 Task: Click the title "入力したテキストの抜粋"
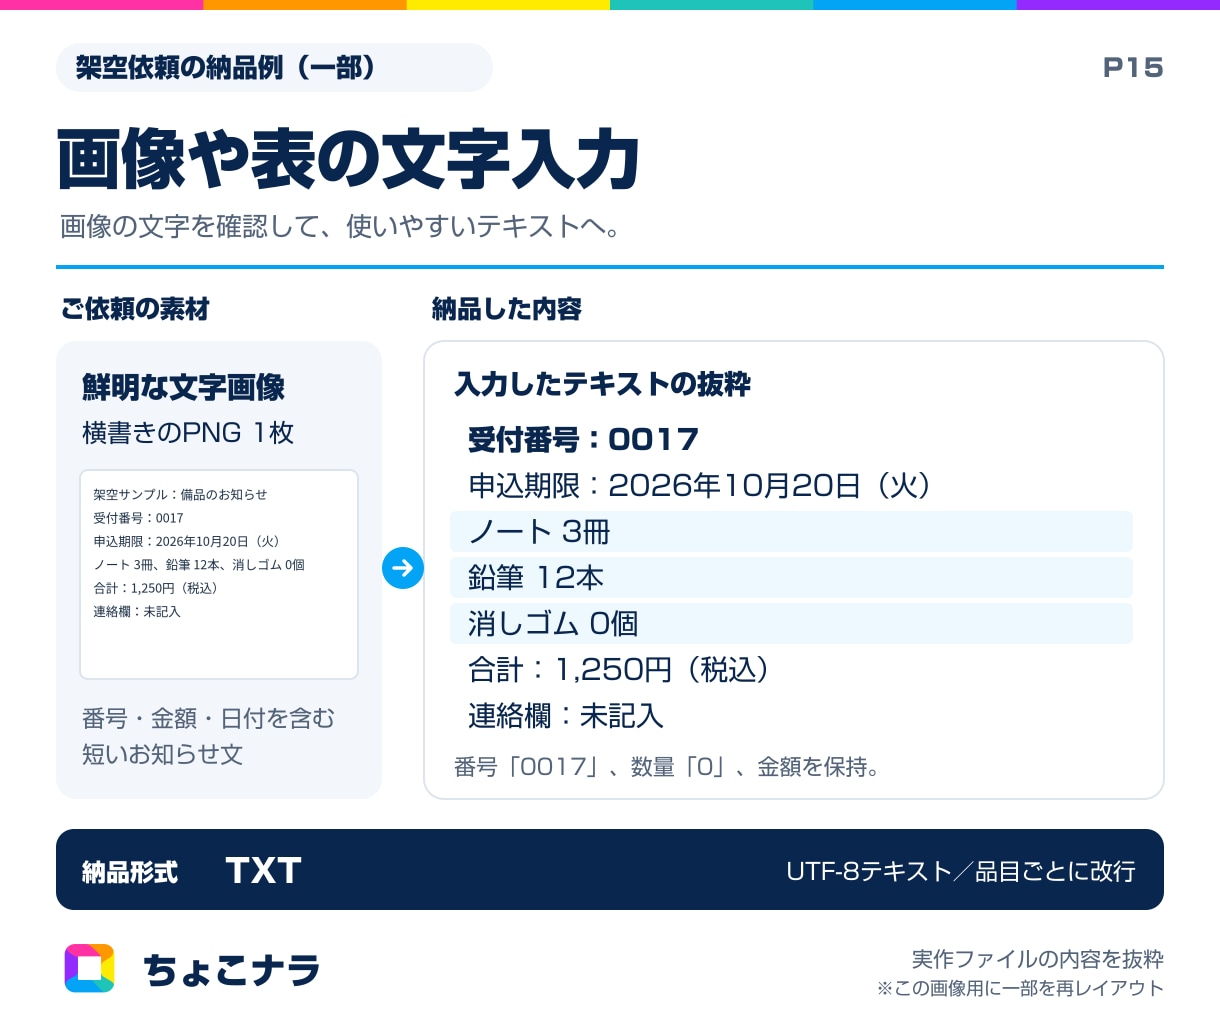coord(603,384)
